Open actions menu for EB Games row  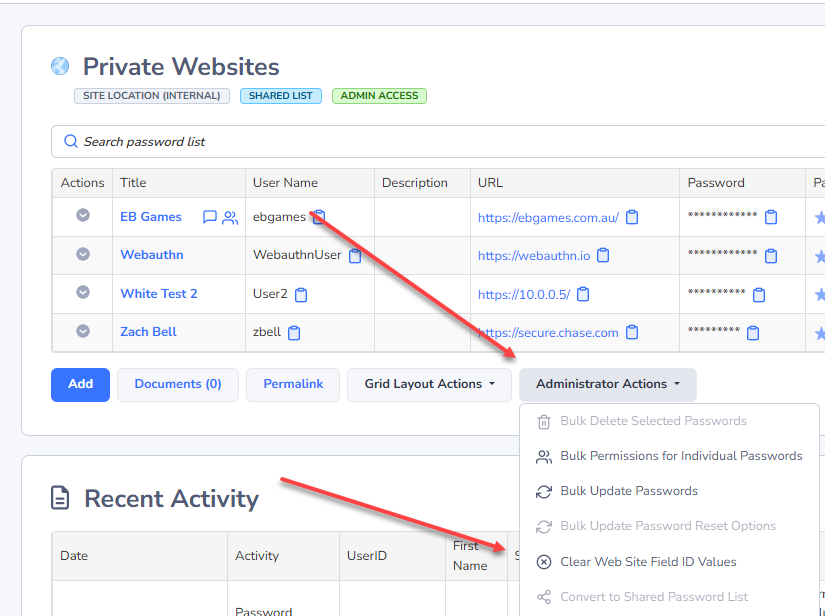point(83,215)
